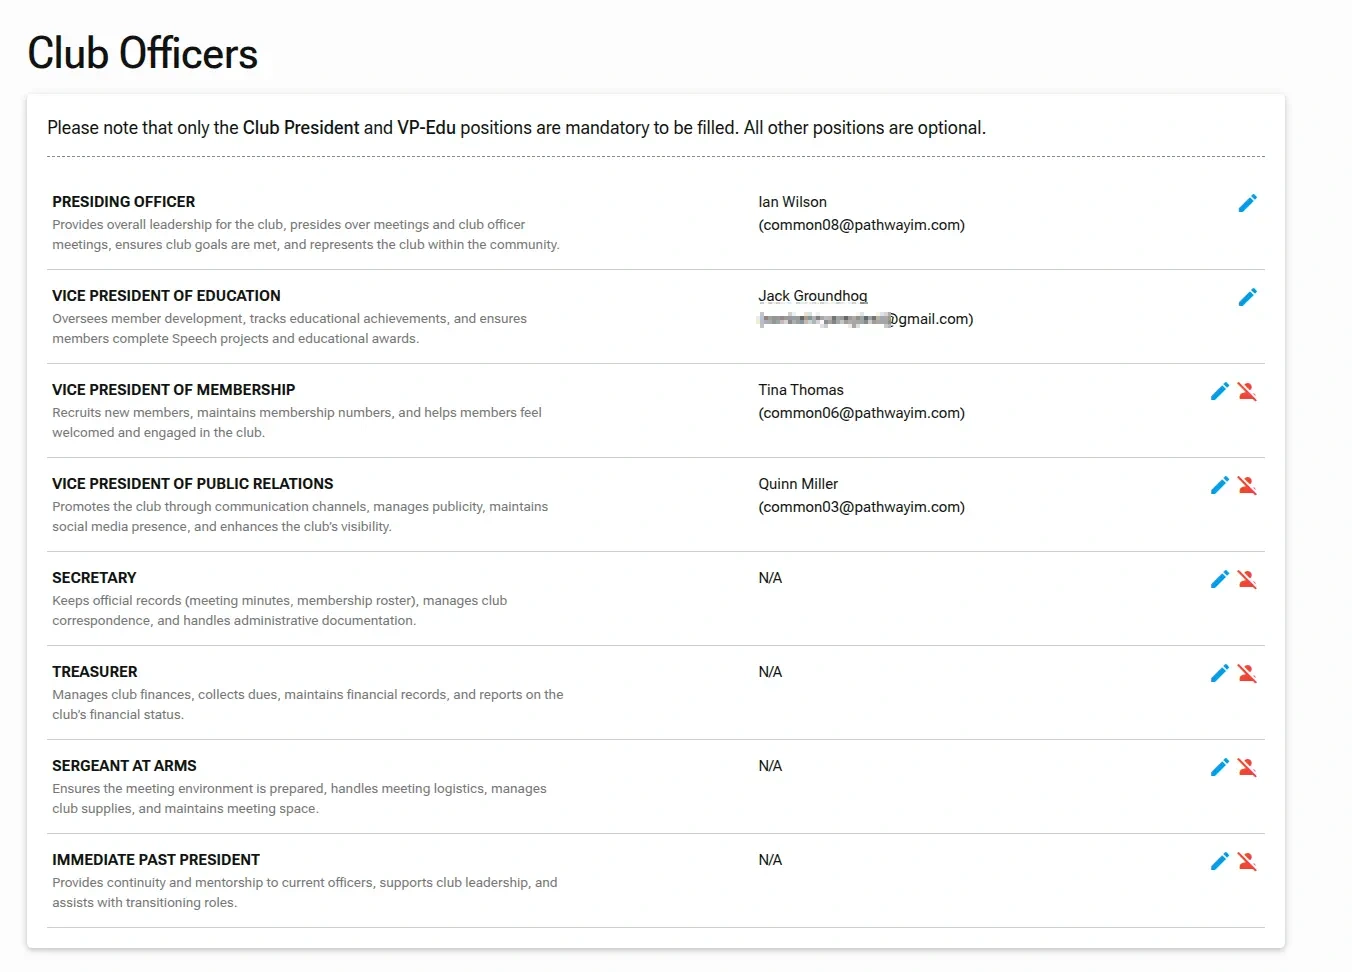
Task: Click the N/A value for Secretary
Action: point(770,578)
